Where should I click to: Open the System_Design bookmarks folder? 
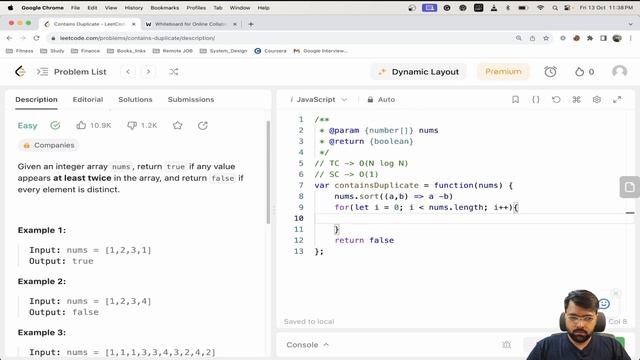(223, 51)
